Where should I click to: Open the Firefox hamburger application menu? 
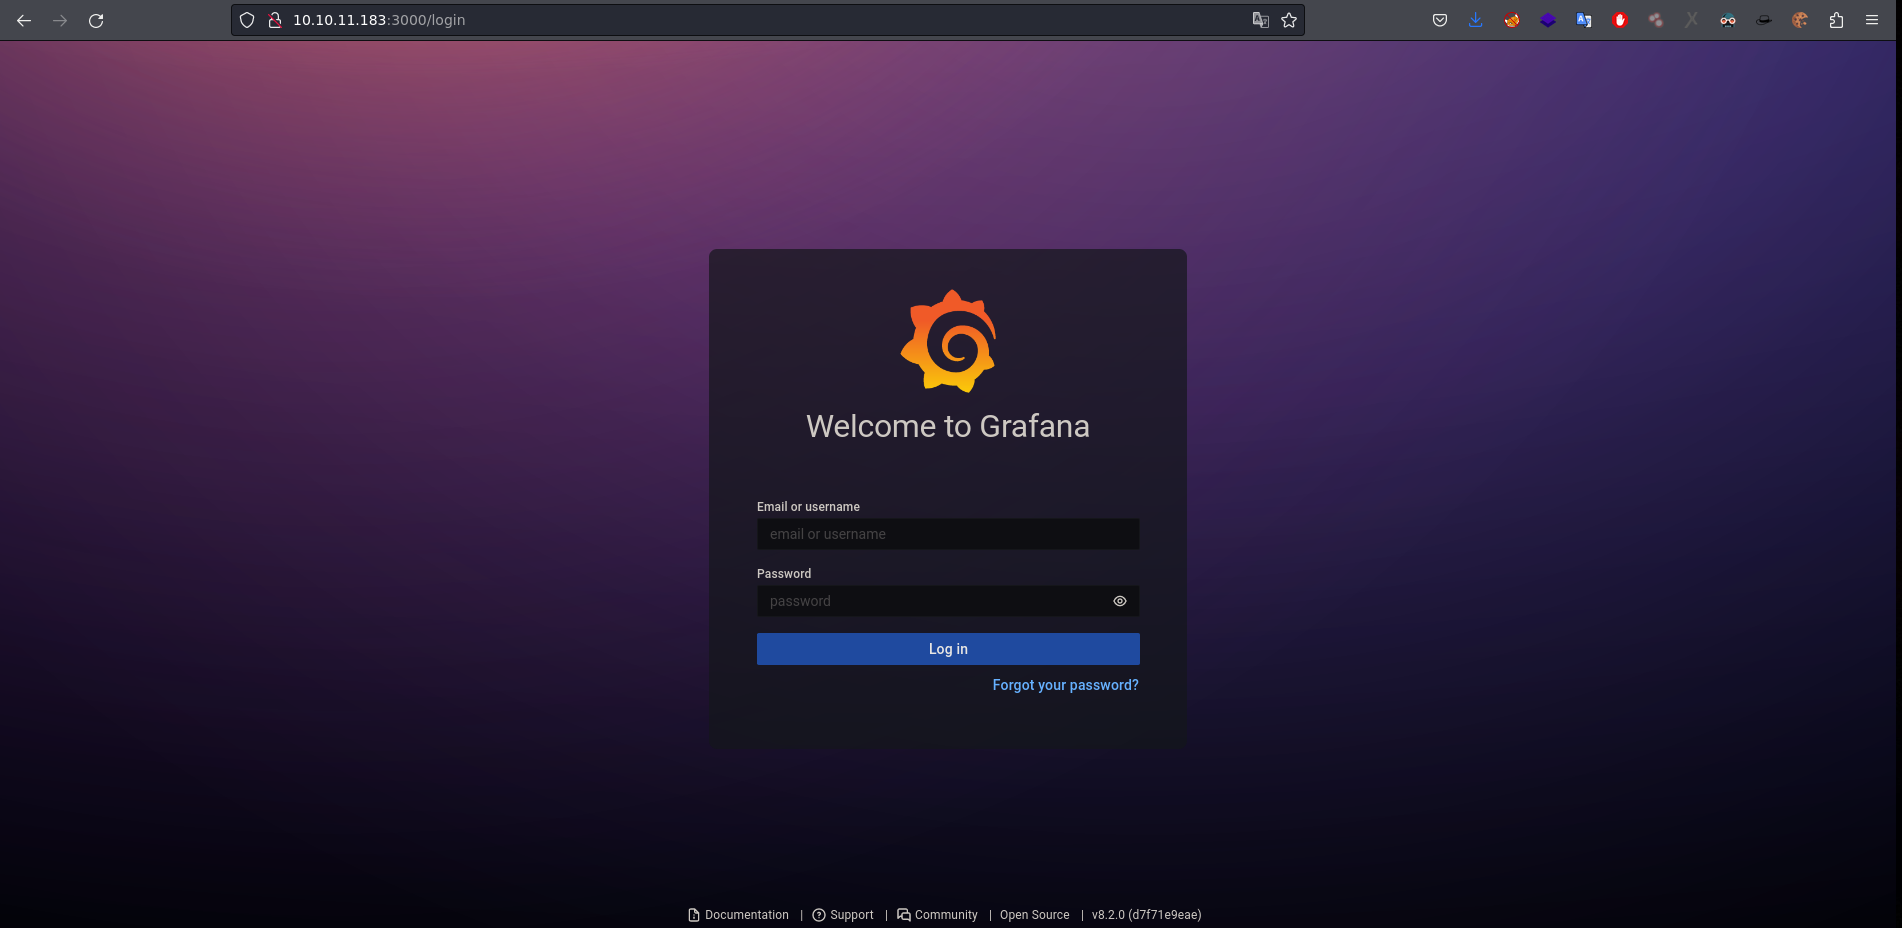pyautogui.click(x=1872, y=20)
